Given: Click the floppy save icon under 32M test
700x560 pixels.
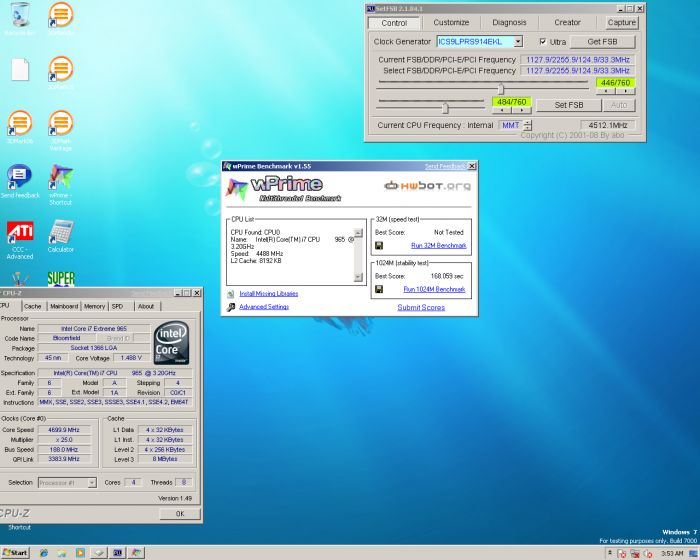Looking at the screenshot, I should (x=379, y=246).
